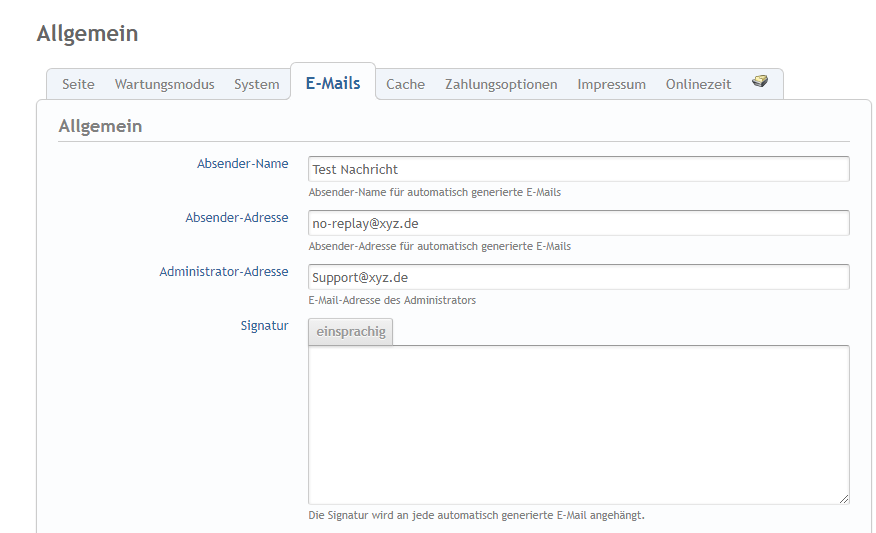Open the Wartungsmodus tab
The height and width of the screenshot is (533, 876).
click(x=164, y=84)
